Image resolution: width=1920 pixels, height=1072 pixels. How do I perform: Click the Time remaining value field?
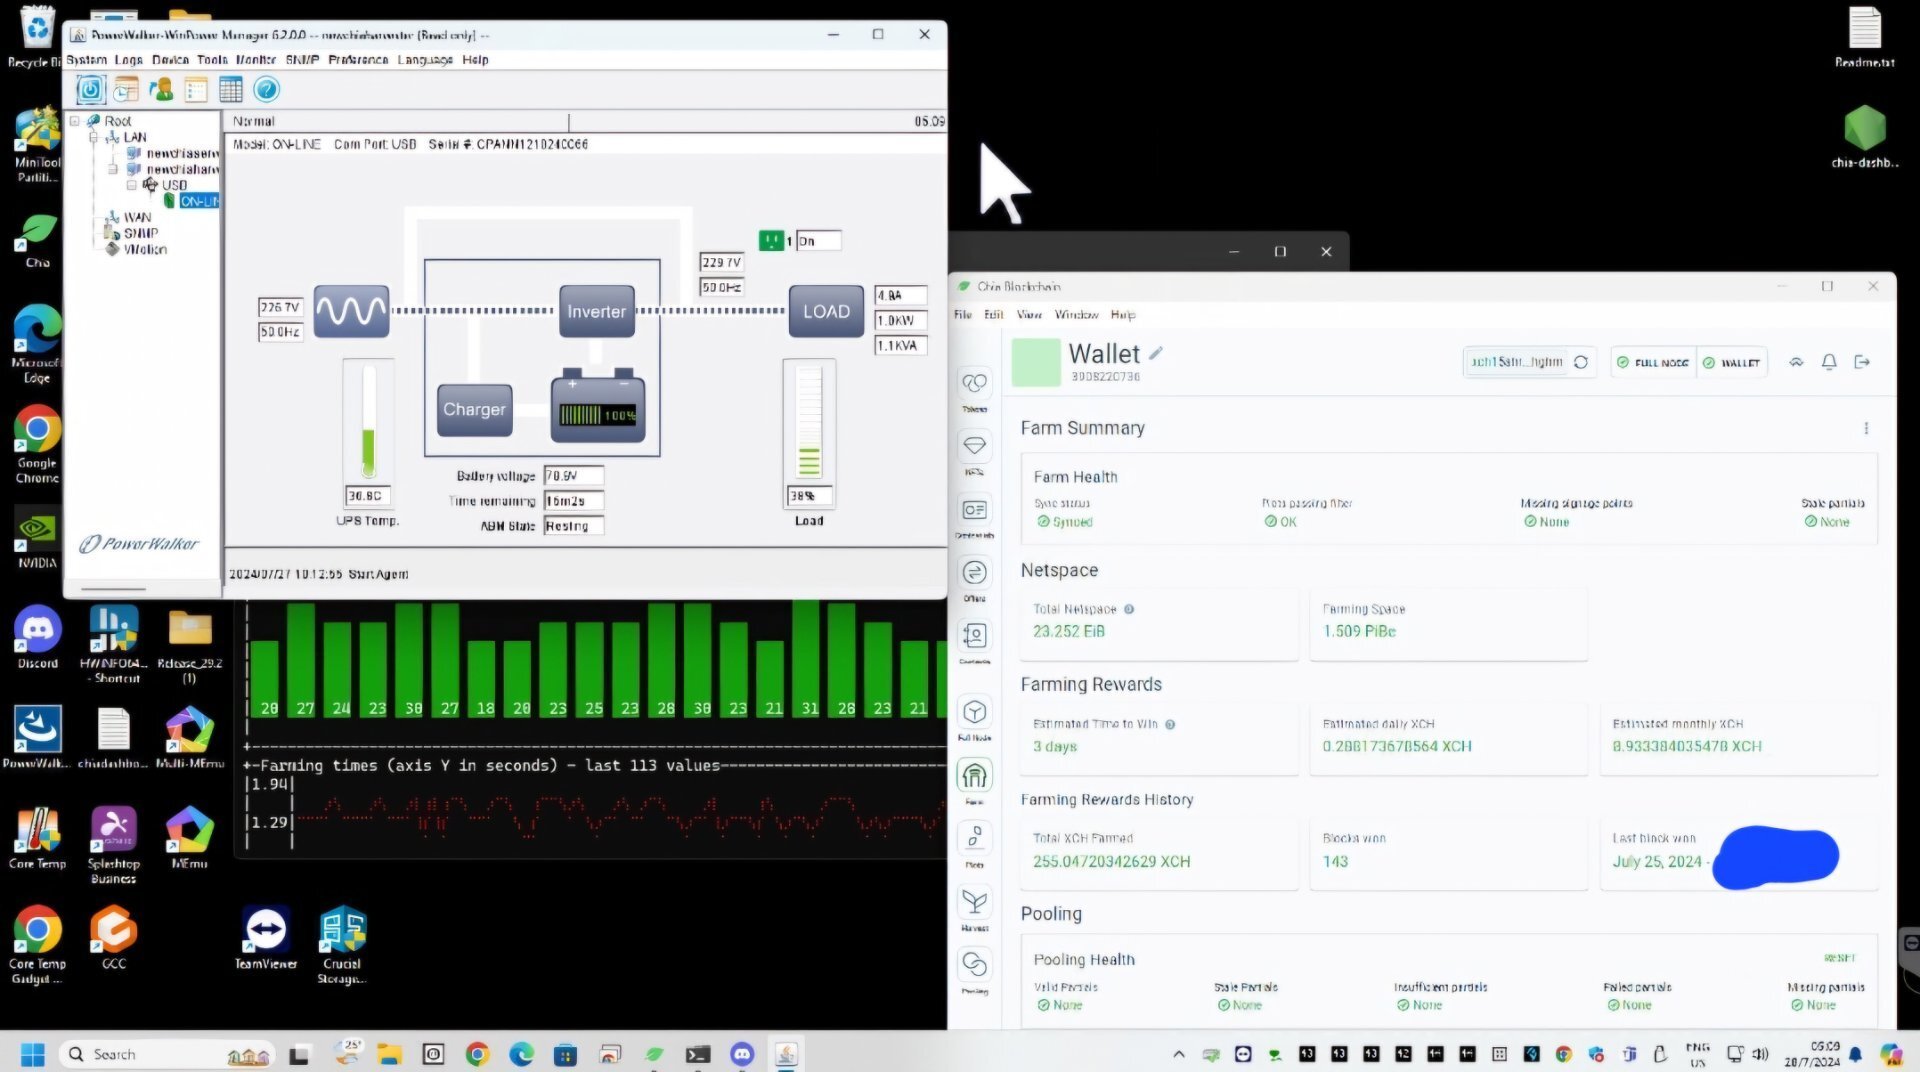click(x=574, y=501)
